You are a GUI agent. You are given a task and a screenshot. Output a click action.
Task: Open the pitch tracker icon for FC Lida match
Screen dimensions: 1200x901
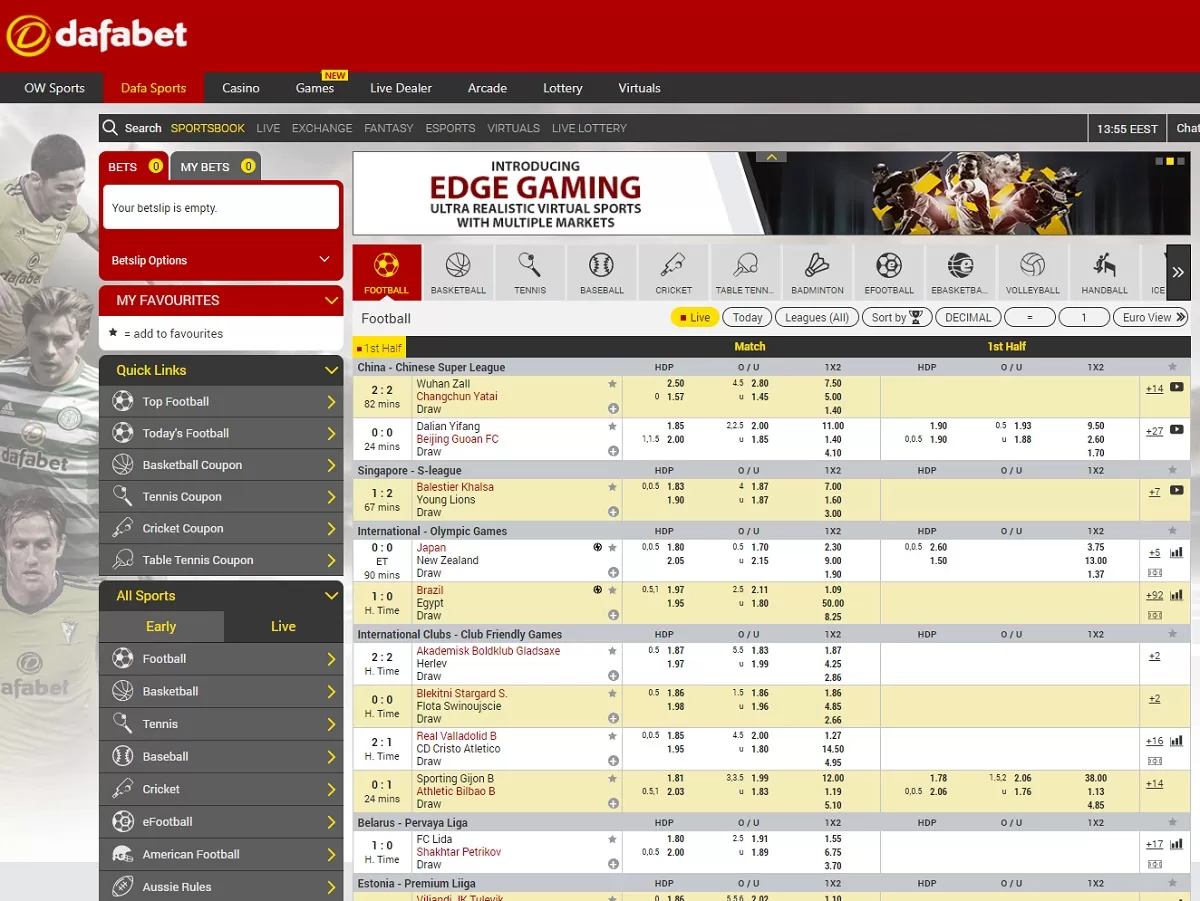[1154, 864]
